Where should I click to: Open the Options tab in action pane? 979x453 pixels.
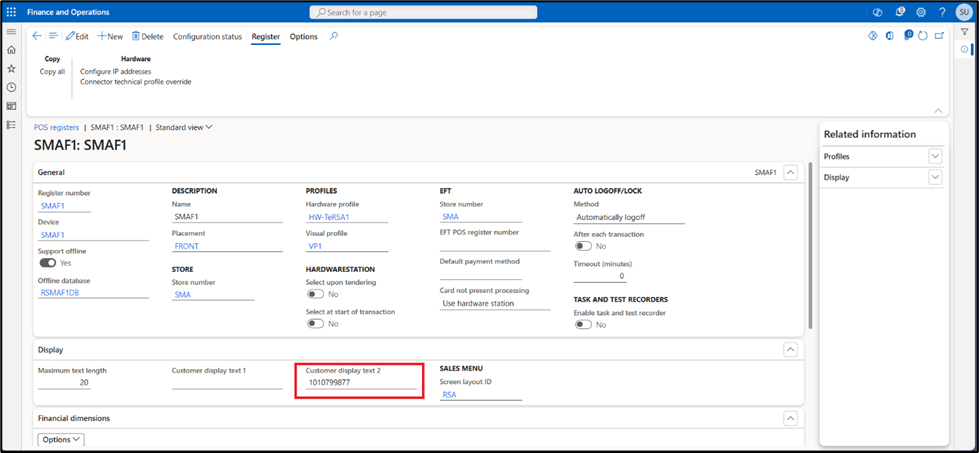click(x=303, y=36)
